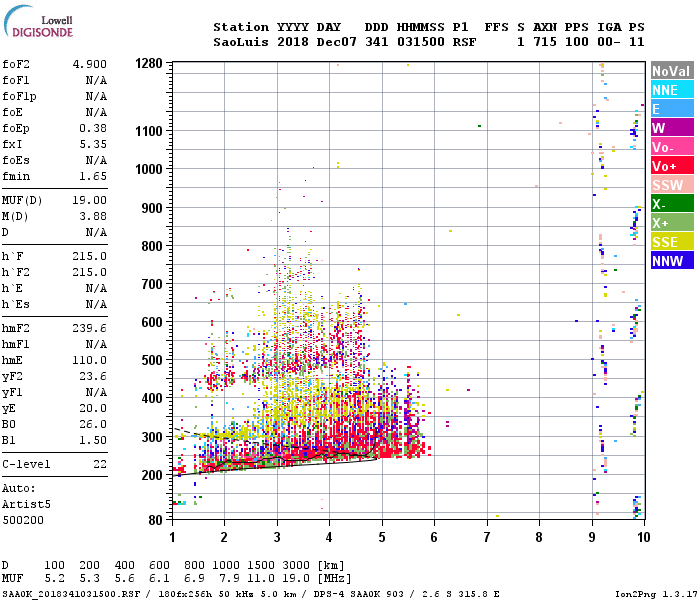The image size is (700, 600).
Task: Click the time 031500 in header
Action: click(421, 42)
